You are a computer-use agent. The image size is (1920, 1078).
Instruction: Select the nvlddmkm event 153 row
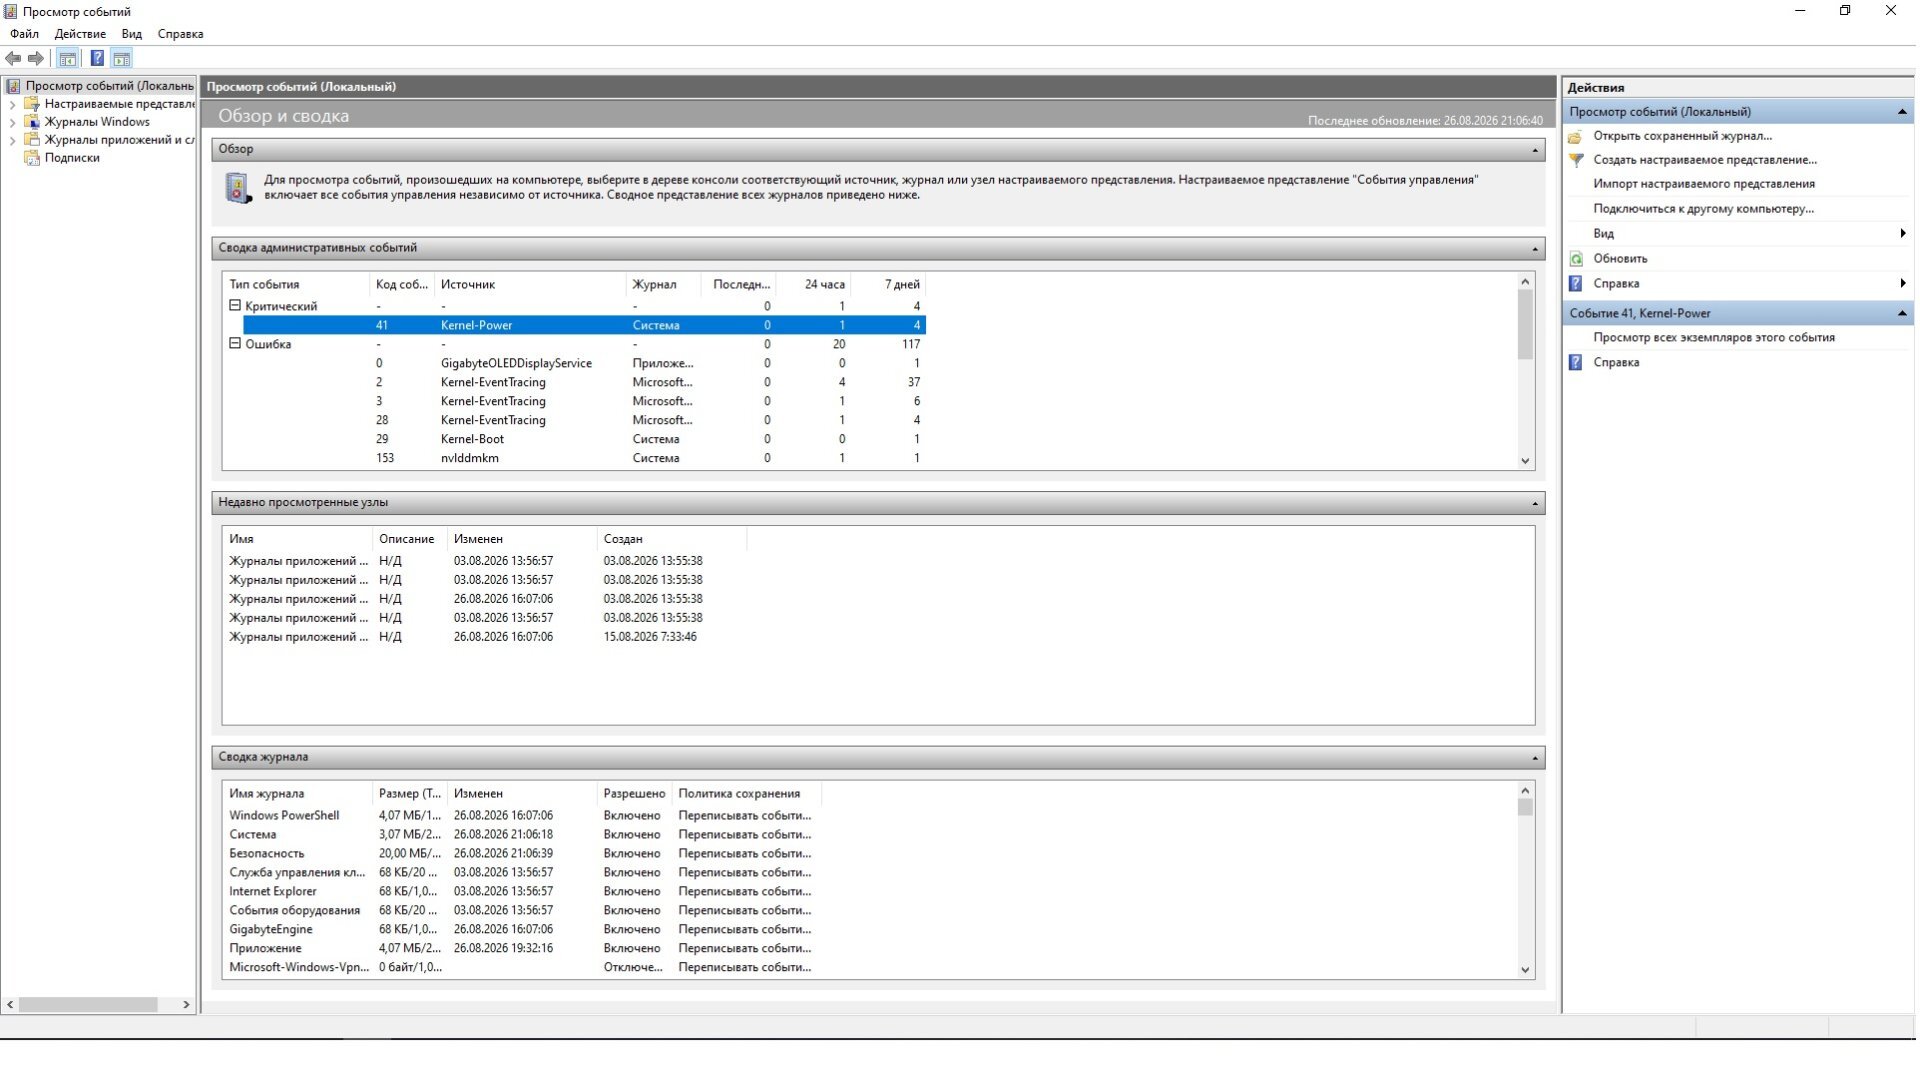pos(584,459)
